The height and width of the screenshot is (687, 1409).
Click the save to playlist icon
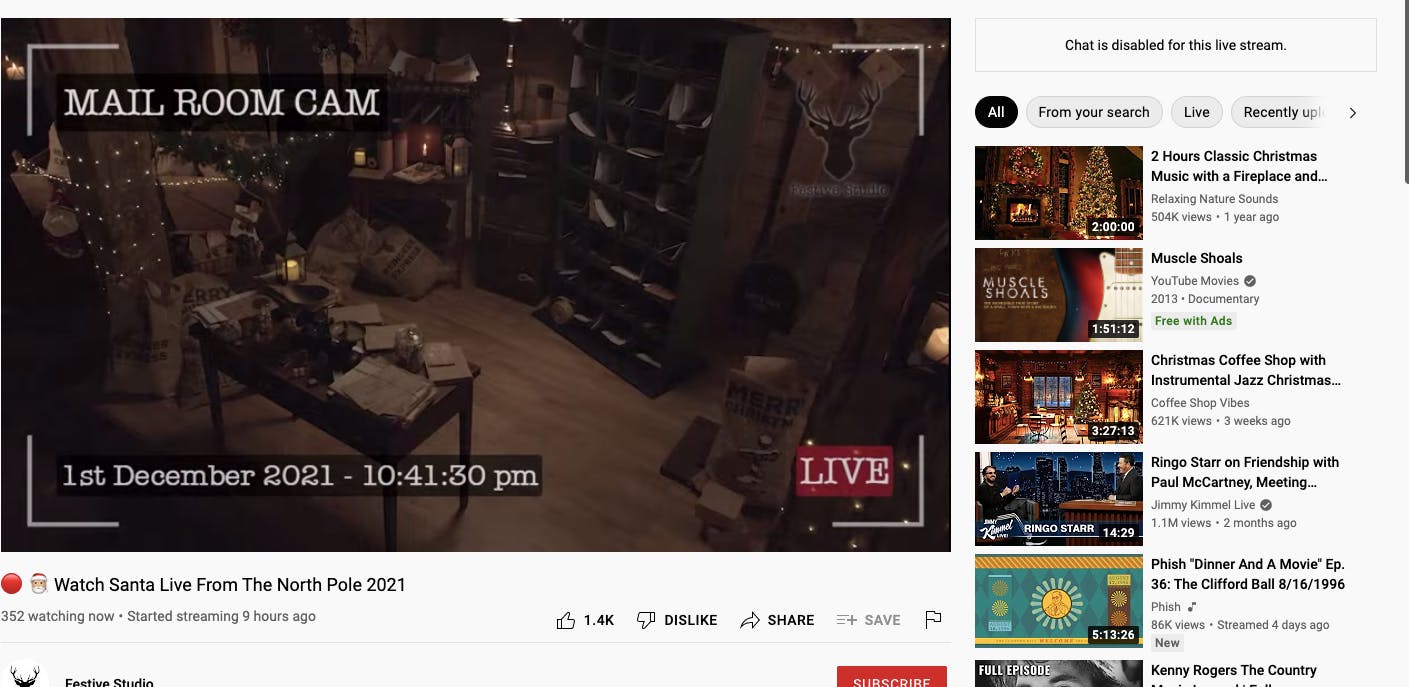coord(846,620)
